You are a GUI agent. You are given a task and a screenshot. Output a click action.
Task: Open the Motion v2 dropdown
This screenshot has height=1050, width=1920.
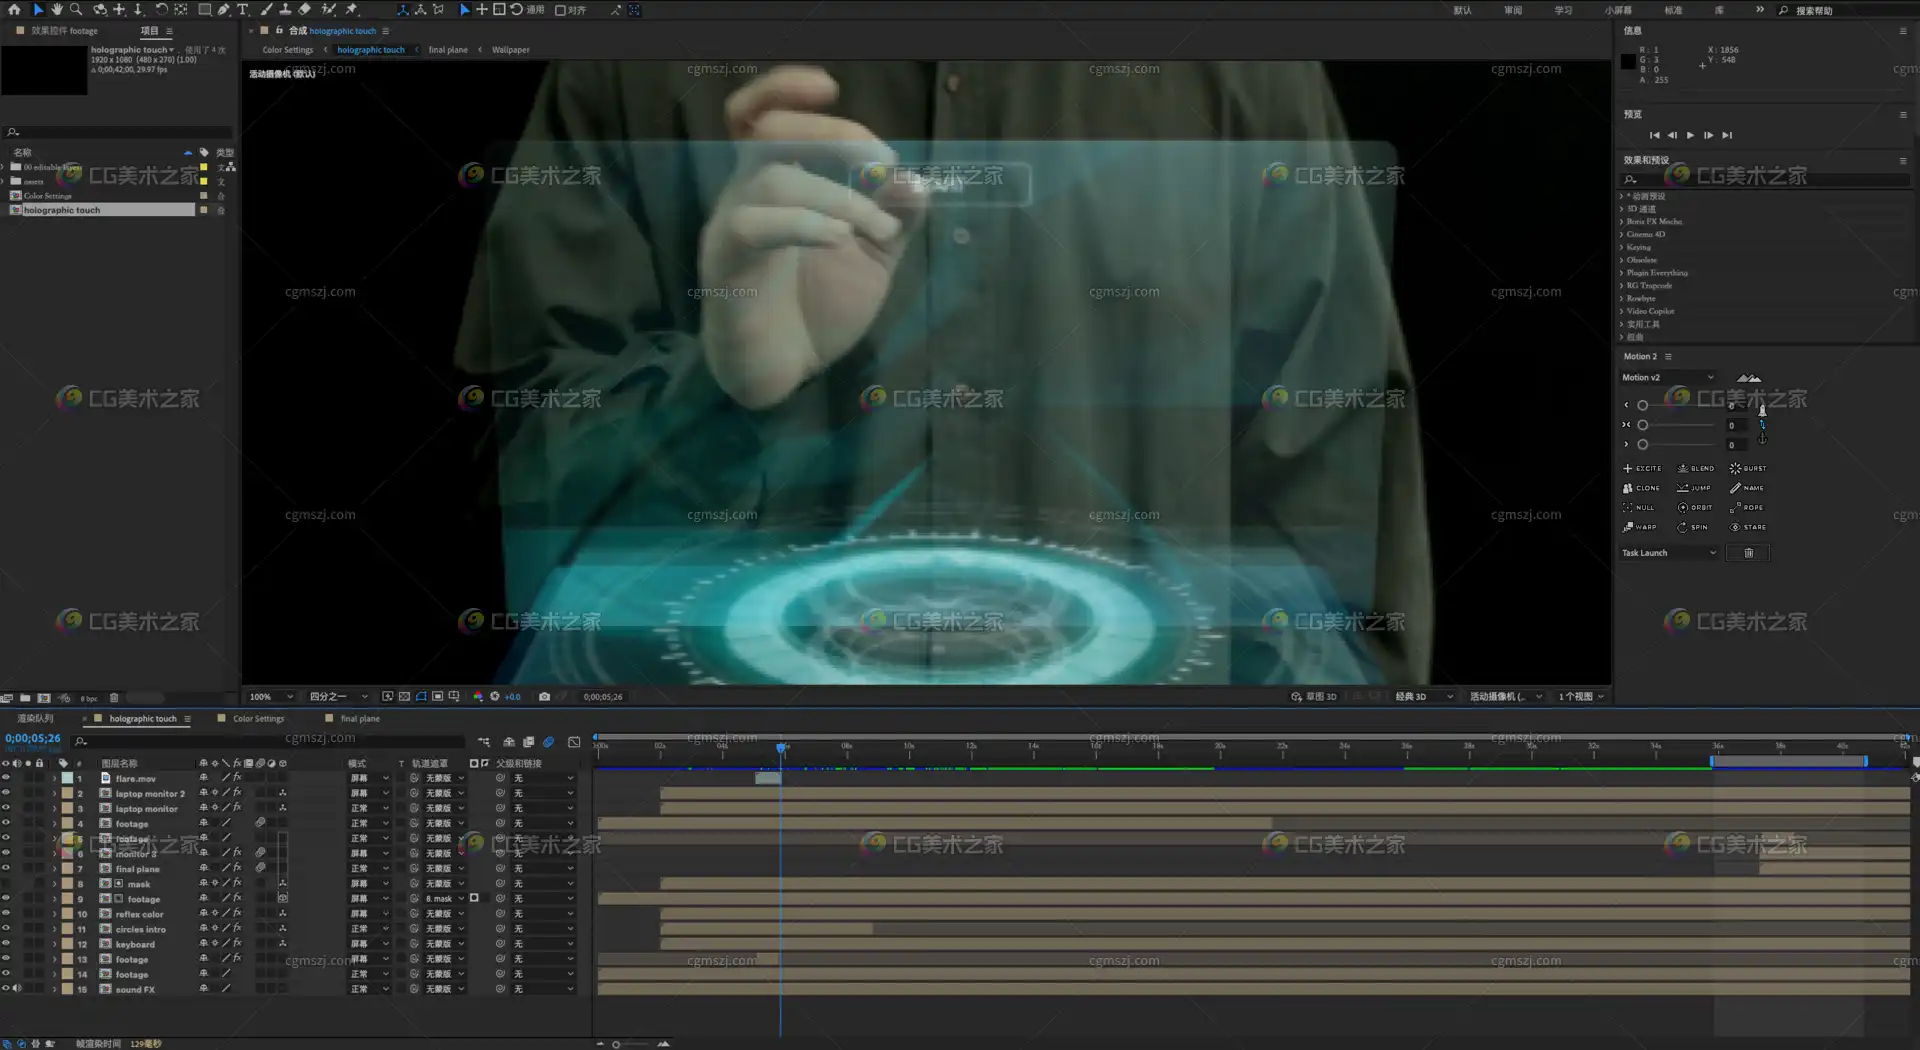click(1668, 378)
